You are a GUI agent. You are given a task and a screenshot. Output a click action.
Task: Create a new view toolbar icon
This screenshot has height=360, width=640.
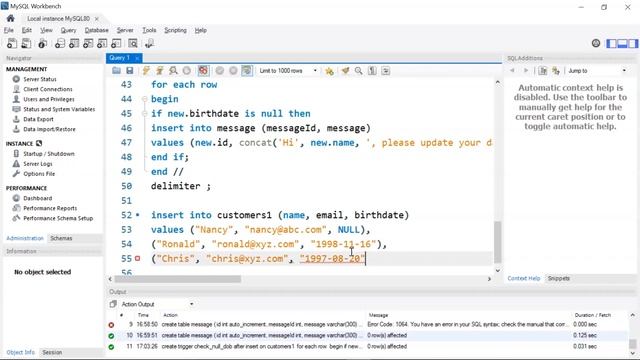pos(88,43)
